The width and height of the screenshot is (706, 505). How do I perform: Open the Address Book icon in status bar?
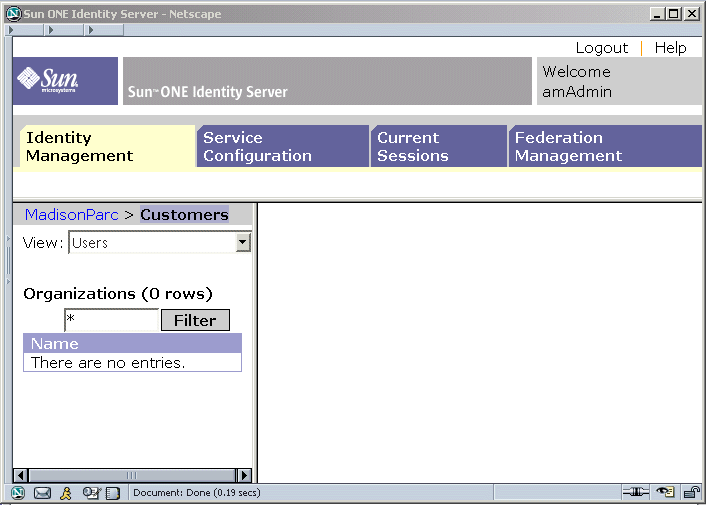click(x=113, y=493)
